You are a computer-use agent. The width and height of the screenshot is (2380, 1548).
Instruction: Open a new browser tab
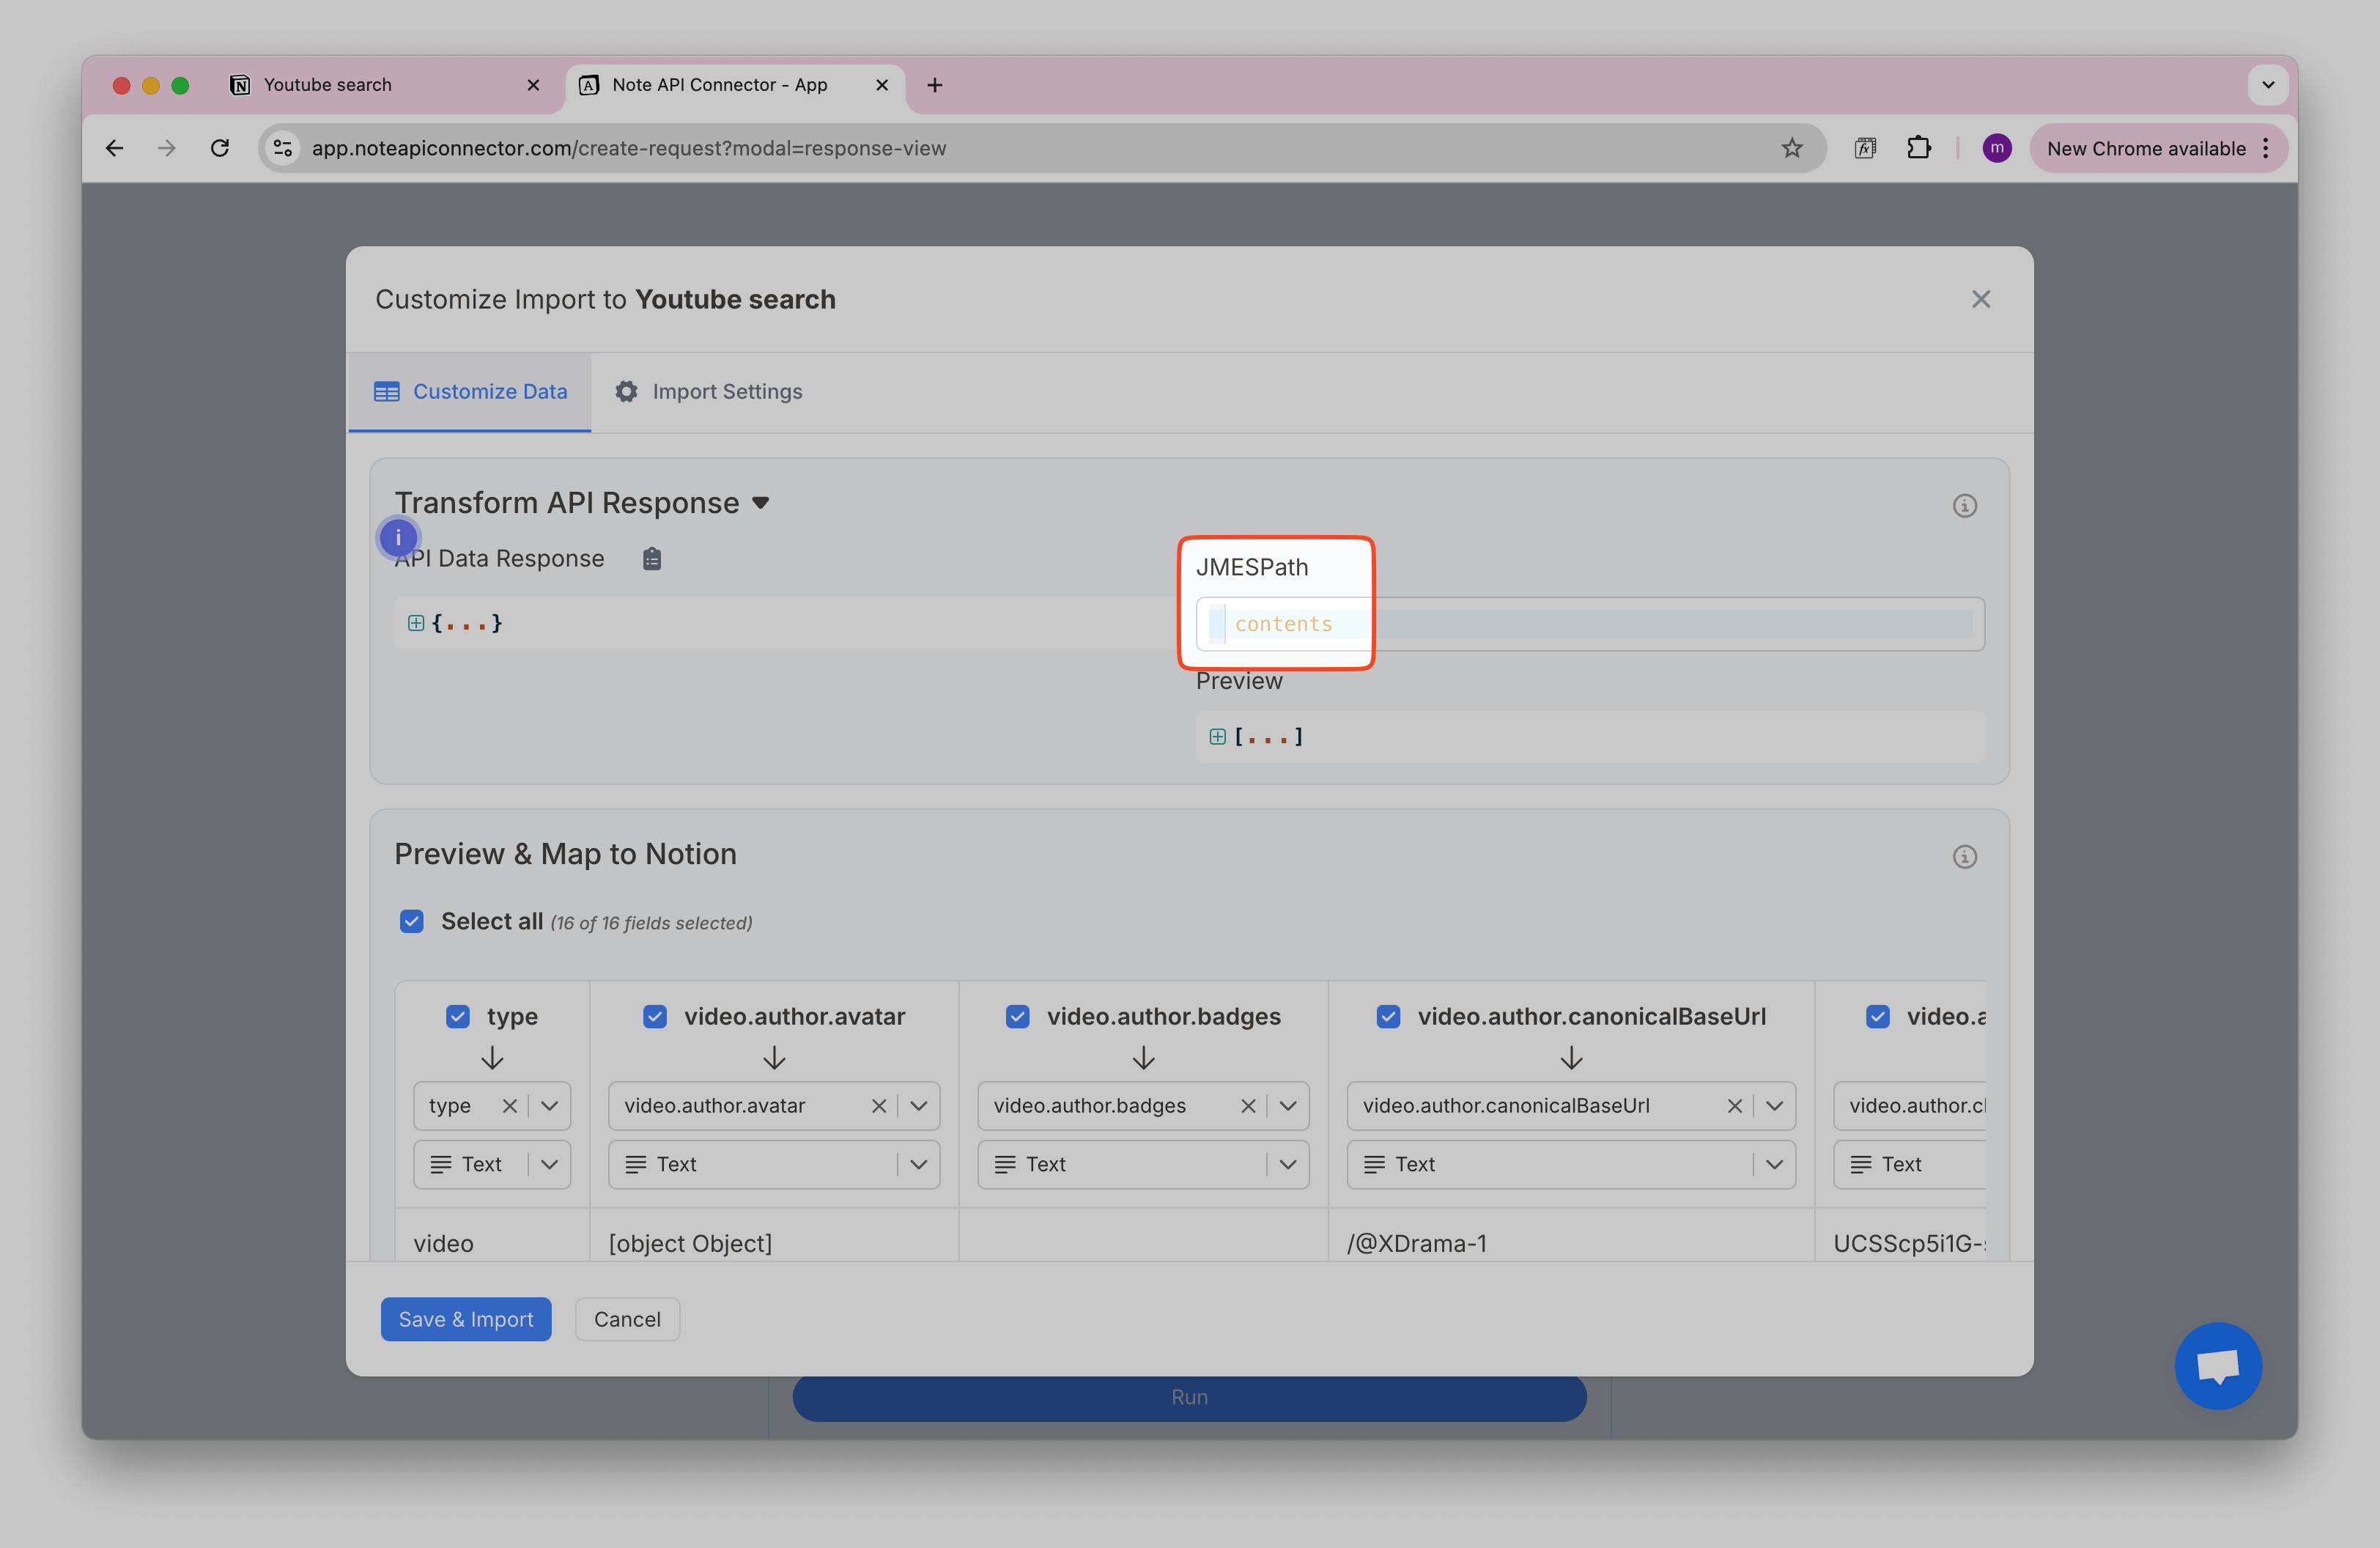pos(935,85)
